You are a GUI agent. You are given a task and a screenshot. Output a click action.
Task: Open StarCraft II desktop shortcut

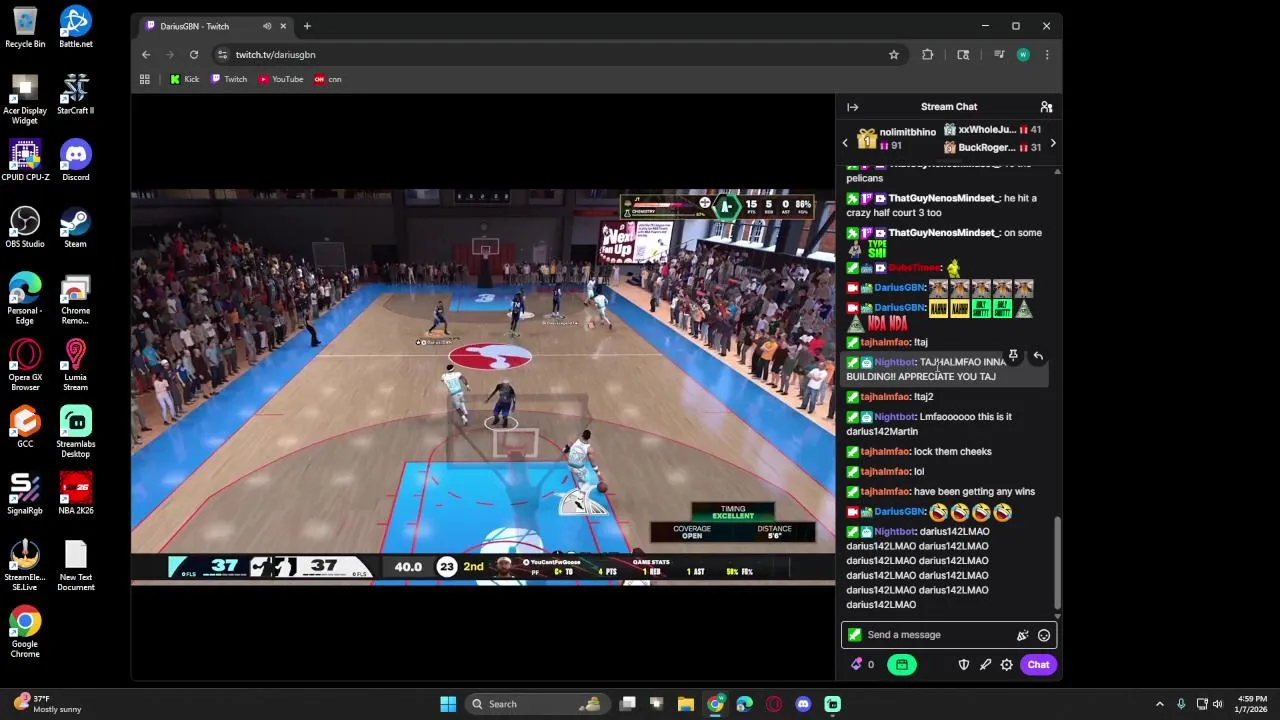[76, 94]
